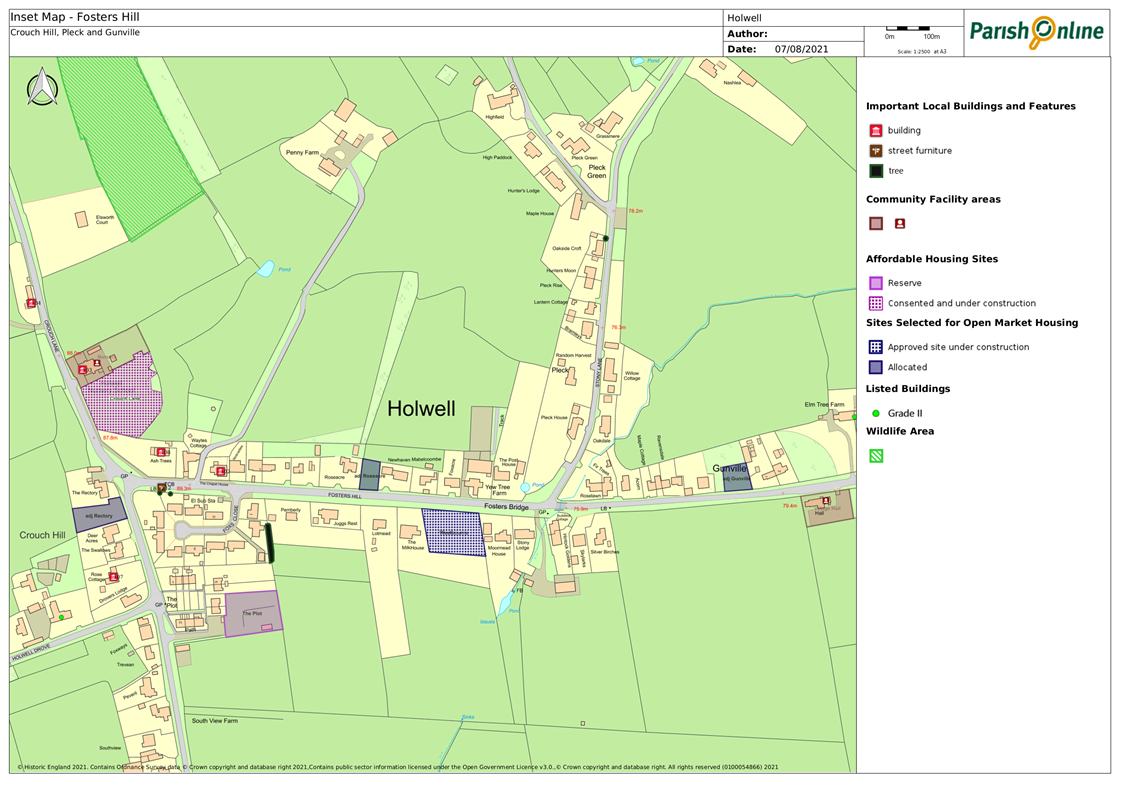Click the 'Important Local Buildings and Features' heading
The image size is (1121, 793).
(971, 106)
